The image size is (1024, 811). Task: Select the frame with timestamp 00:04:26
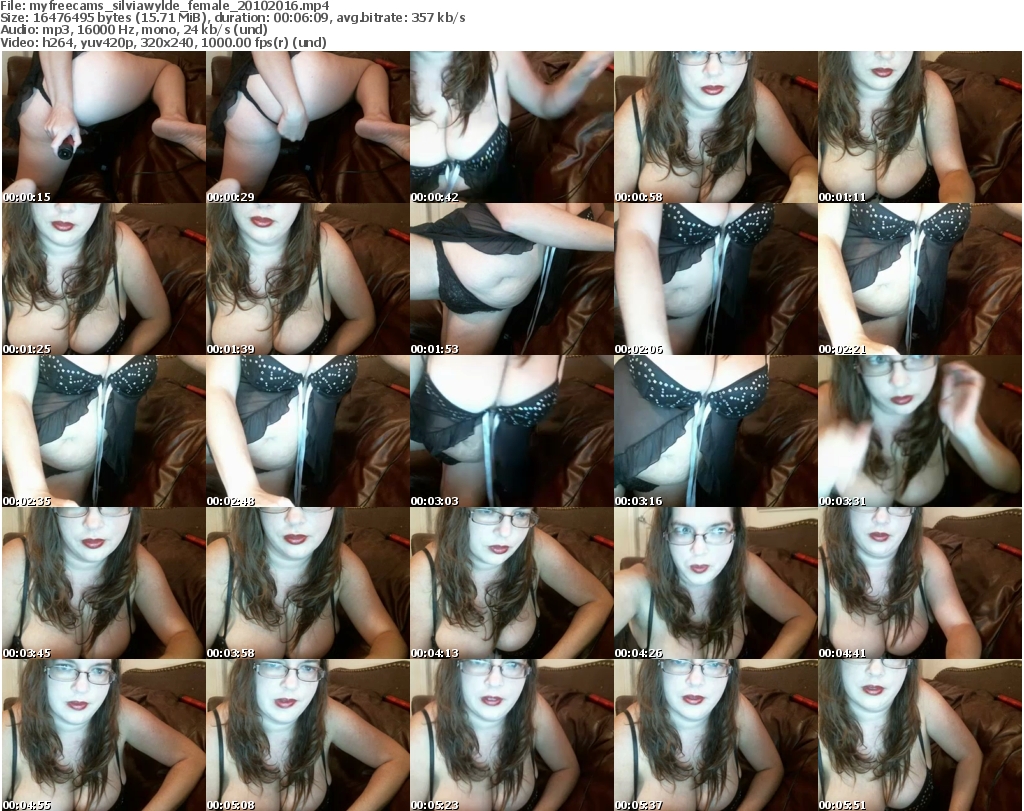tap(716, 583)
